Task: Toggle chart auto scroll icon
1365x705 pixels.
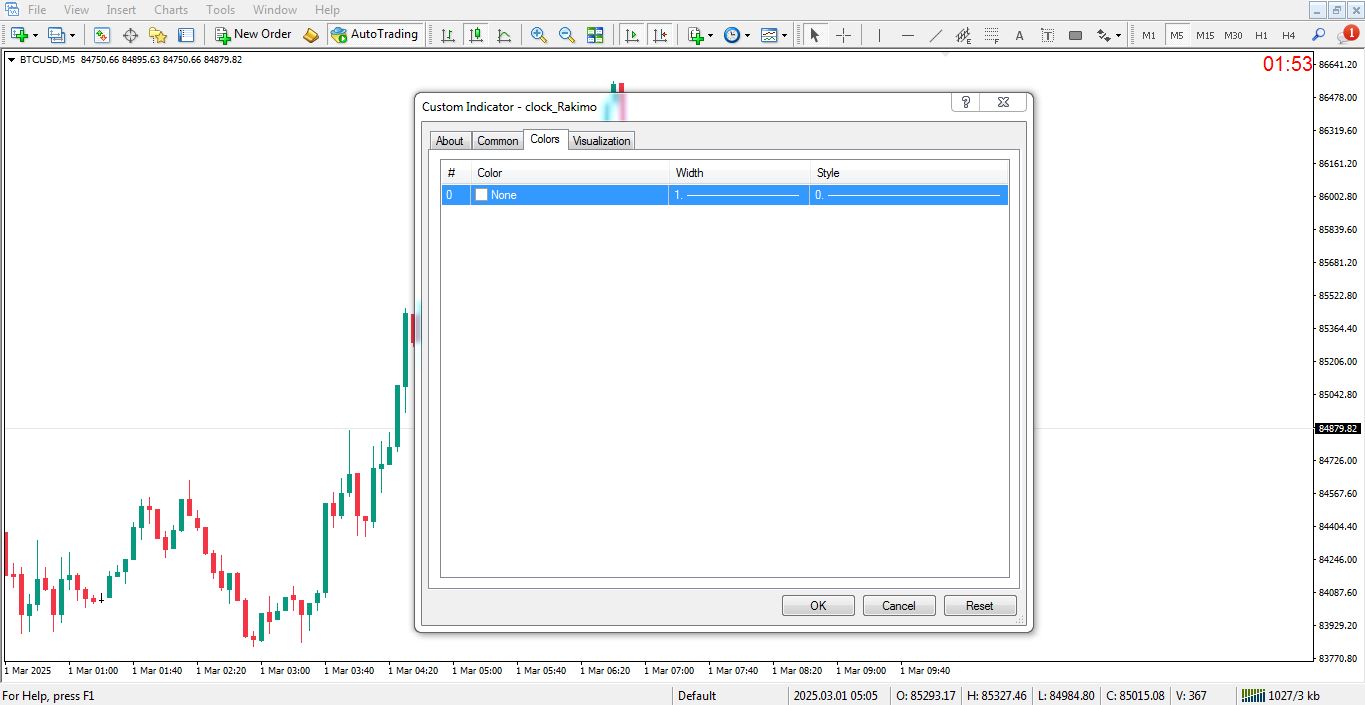Action: 632,35
